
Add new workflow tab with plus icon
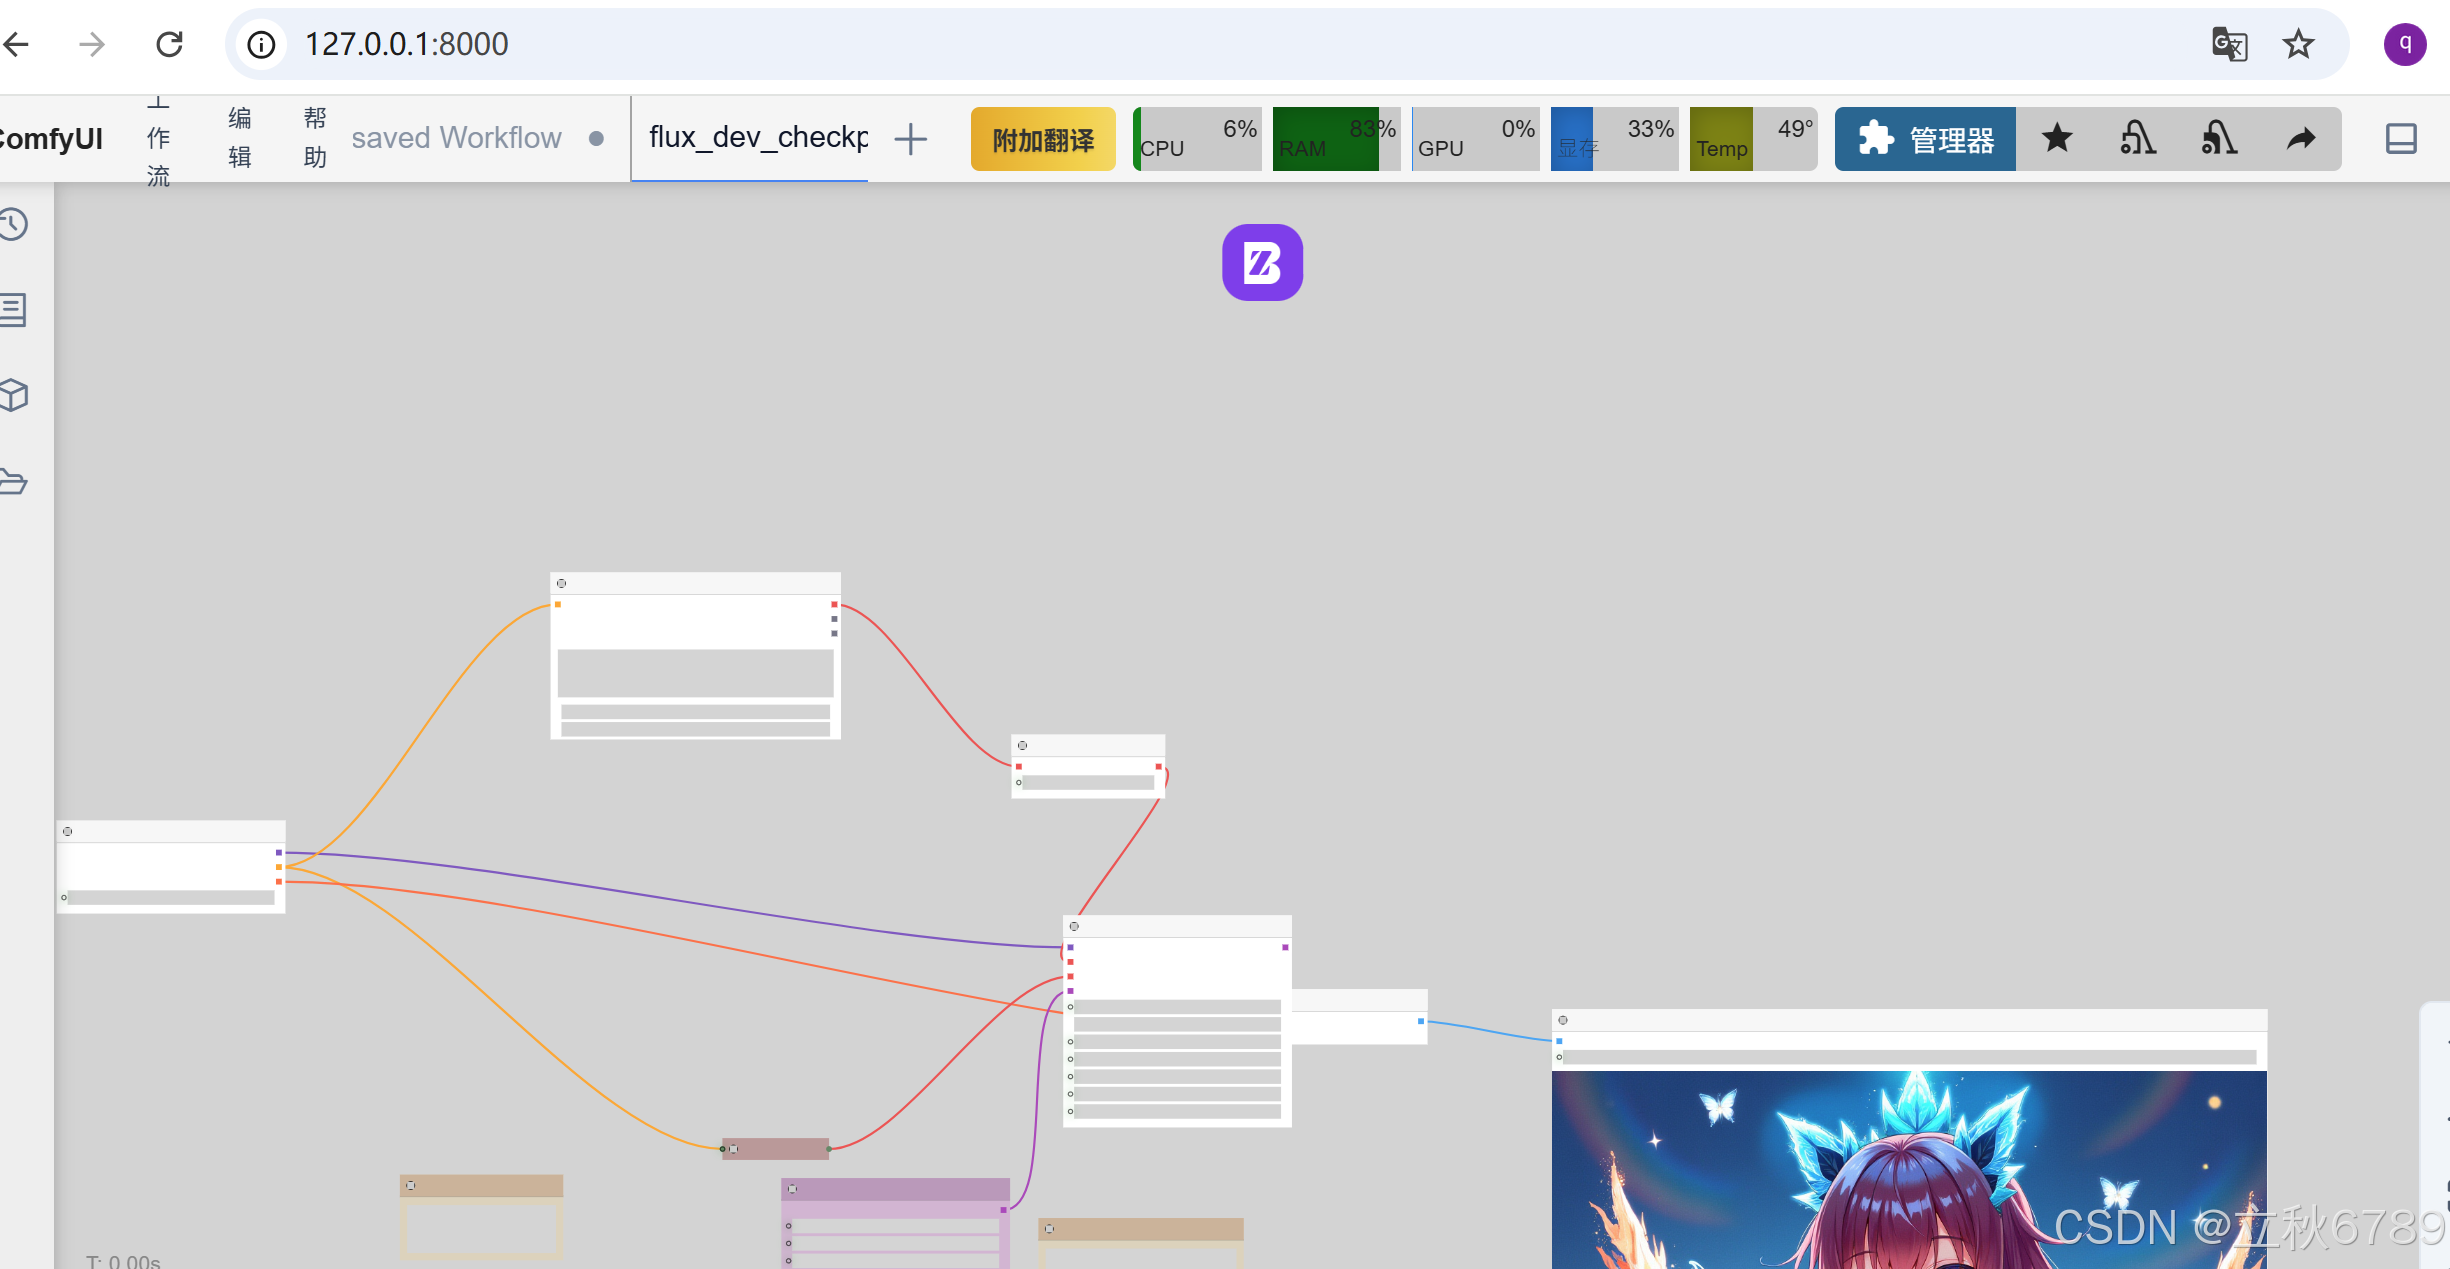click(x=910, y=139)
